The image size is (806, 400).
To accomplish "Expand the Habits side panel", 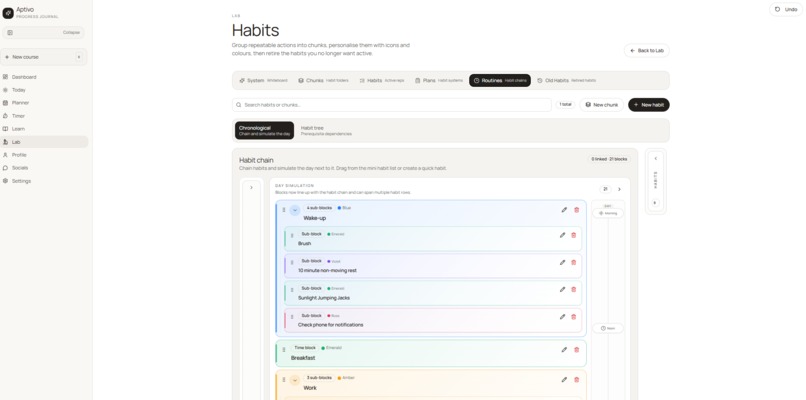I will pyautogui.click(x=655, y=158).
